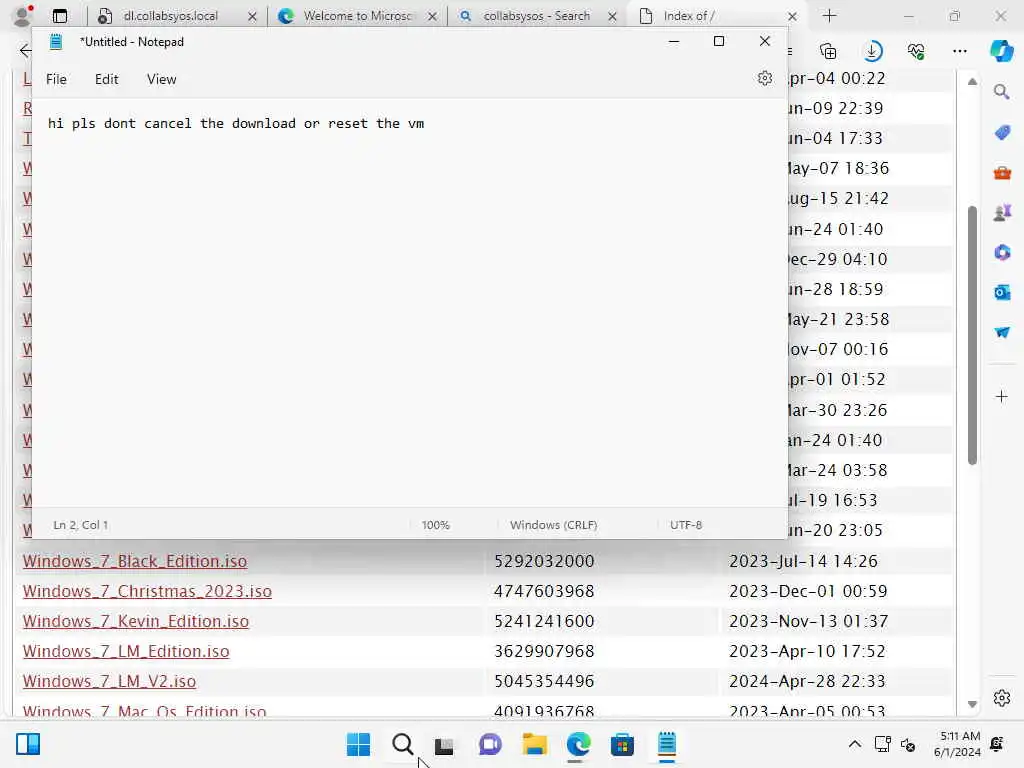Click Ln 2, Col 1 status
The image size is (1024, 768).
pos(81,525)
